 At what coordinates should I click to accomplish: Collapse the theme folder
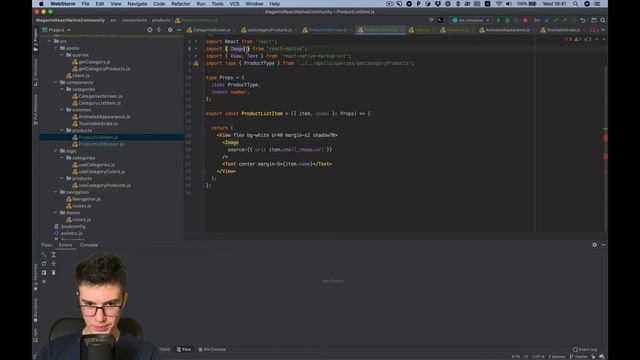point(56,213)
